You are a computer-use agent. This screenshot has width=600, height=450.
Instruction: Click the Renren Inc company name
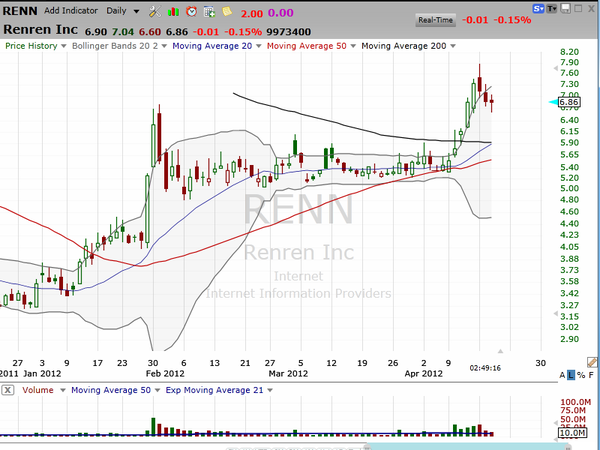[x=41, y=29]
